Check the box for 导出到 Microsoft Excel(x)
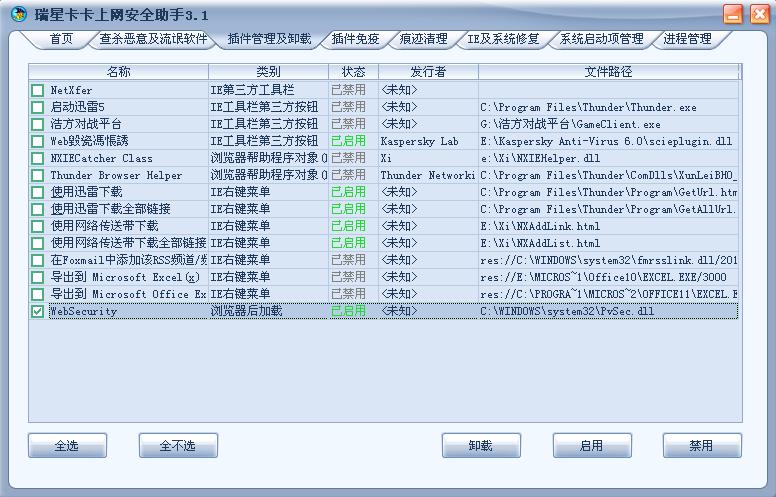This screenshot has height=497, width=776. [x=37, y=277]
